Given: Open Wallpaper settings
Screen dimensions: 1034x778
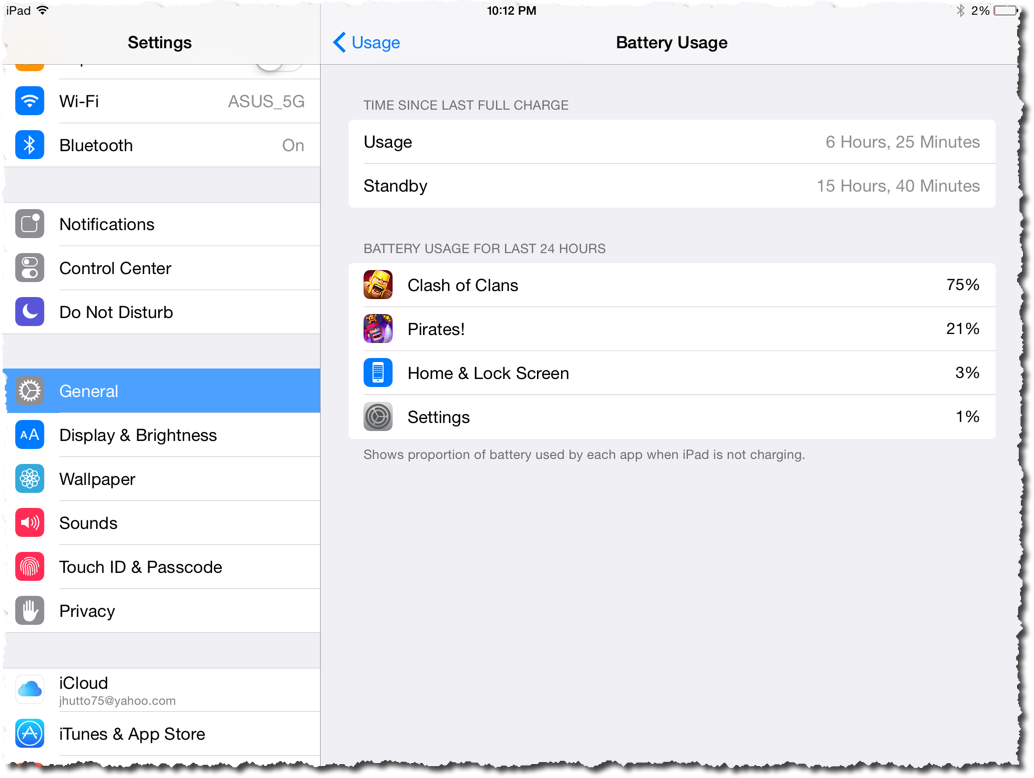Looking at the screenshot, I should pos(162,479).
